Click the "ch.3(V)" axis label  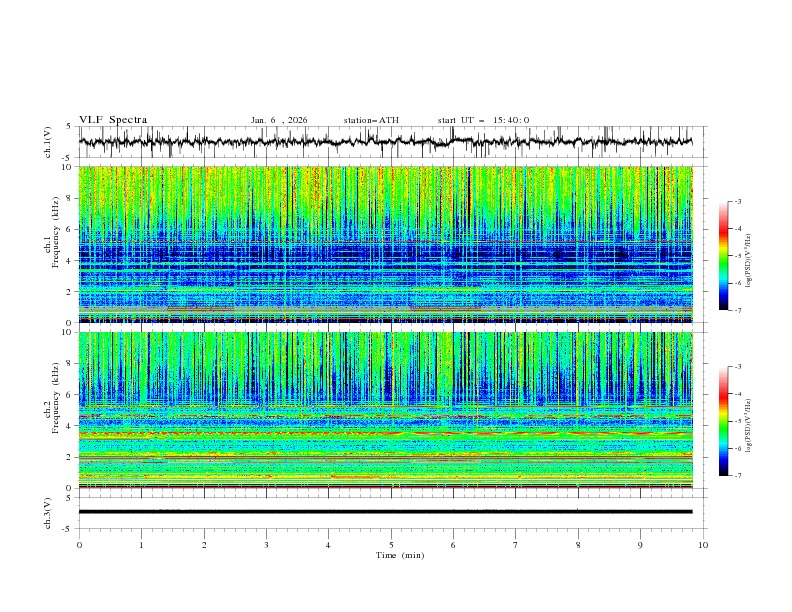[48, 513]
